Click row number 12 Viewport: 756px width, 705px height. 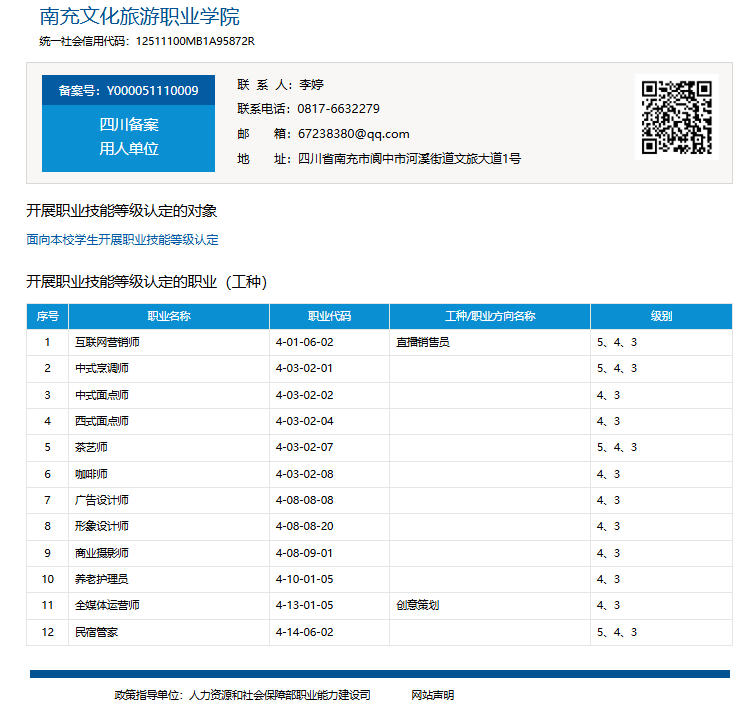[x=47, y=633]
